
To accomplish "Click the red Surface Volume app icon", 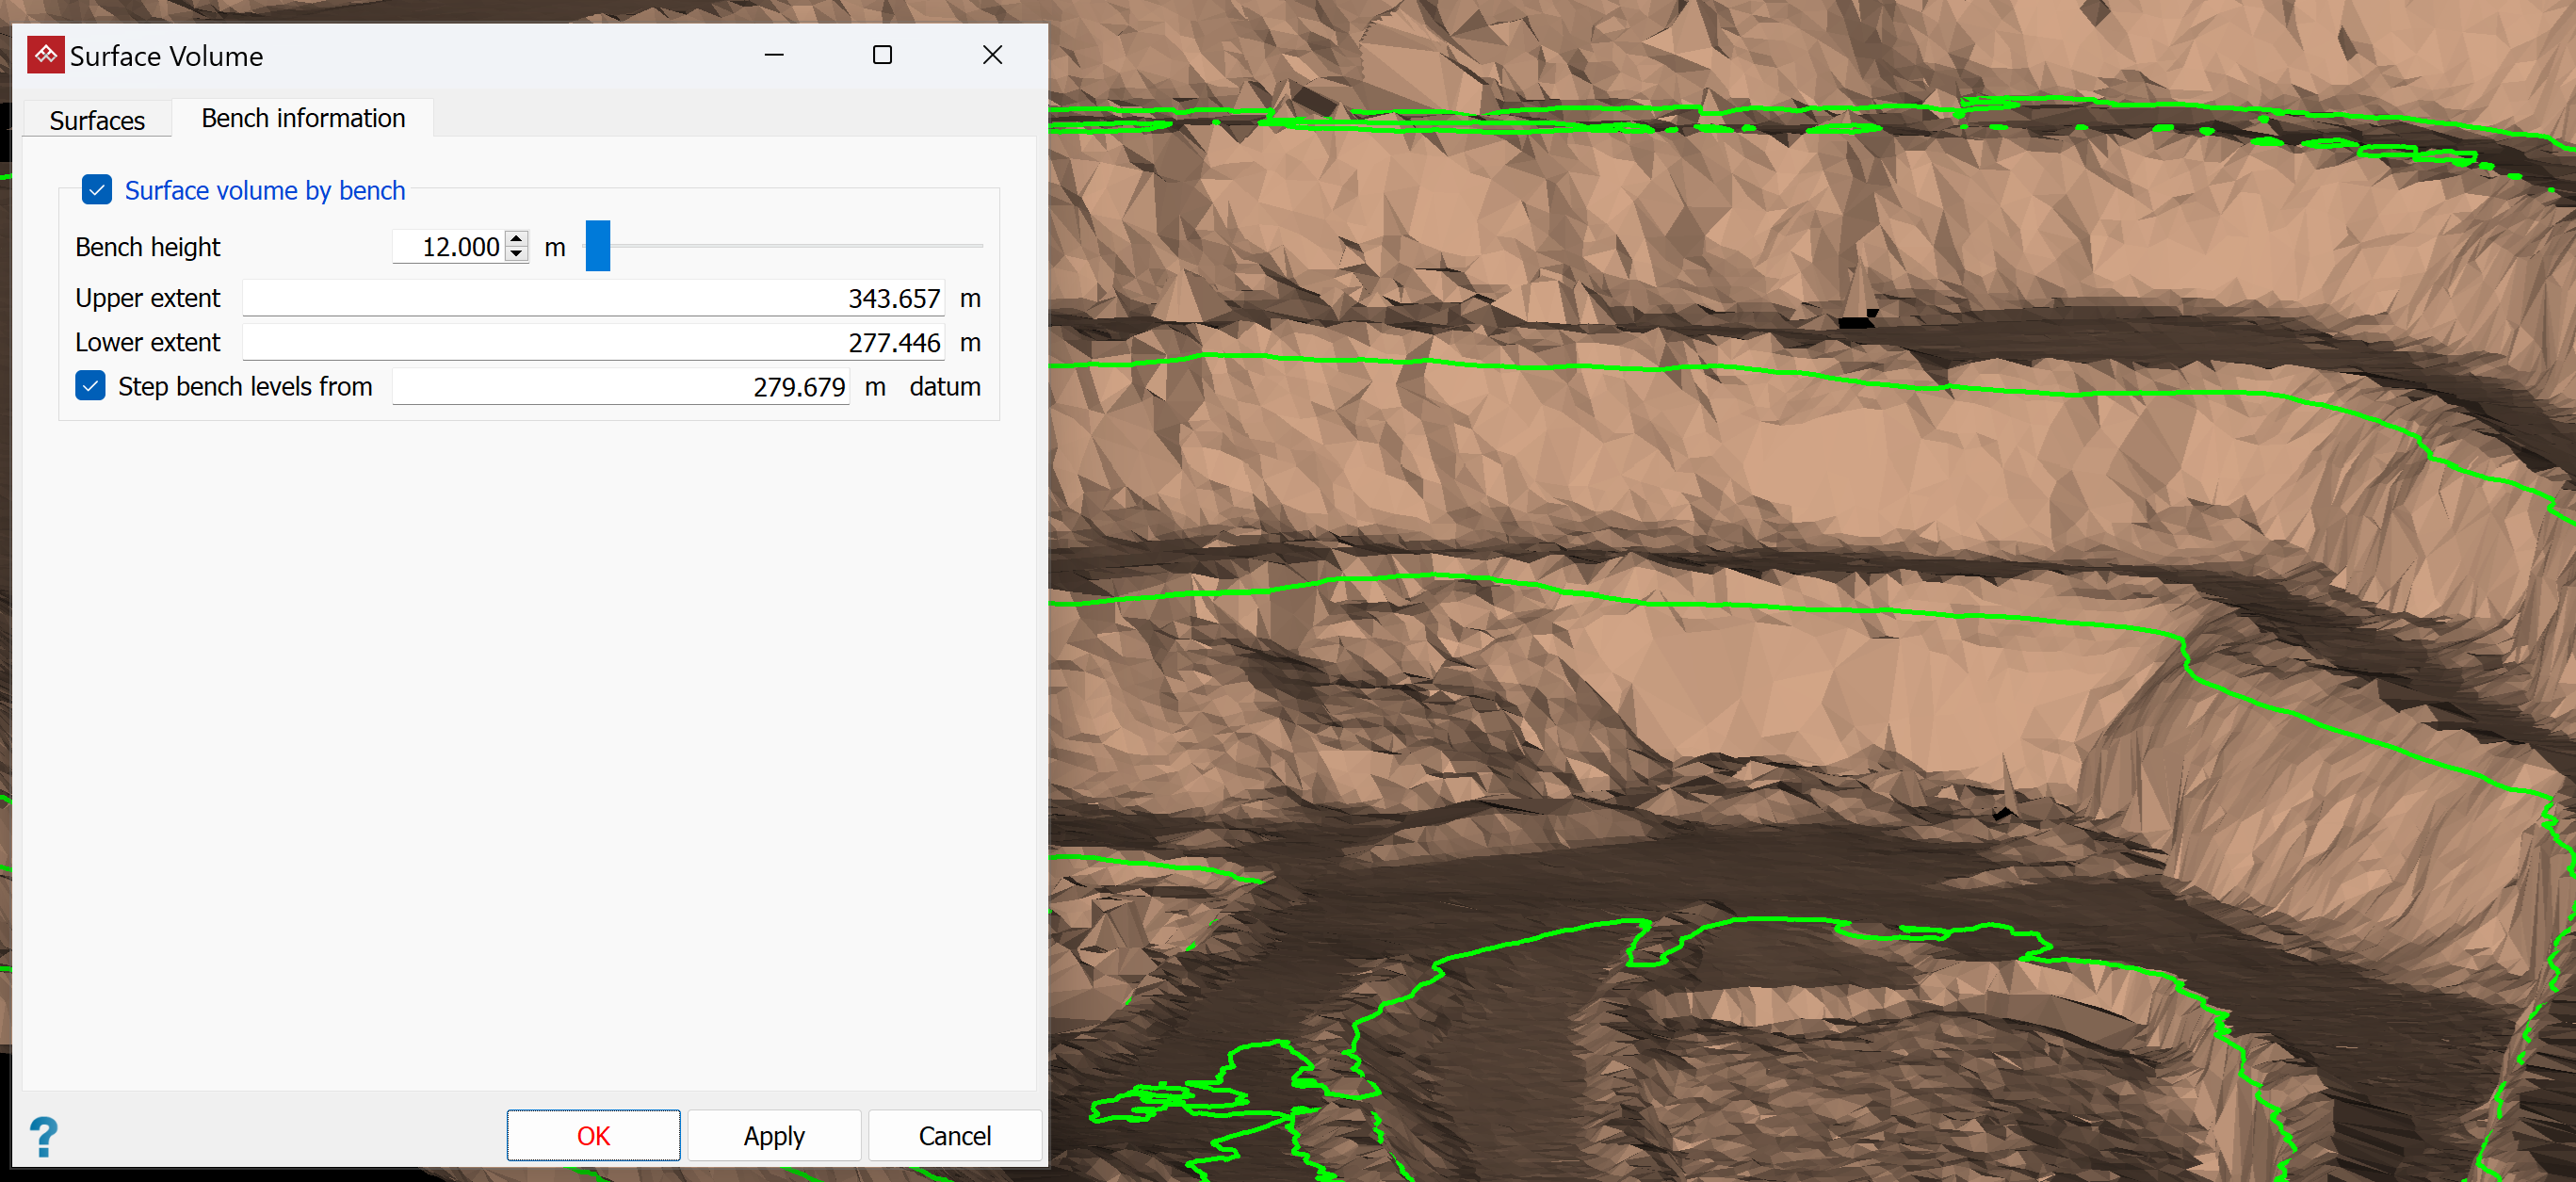I will 45,55.
